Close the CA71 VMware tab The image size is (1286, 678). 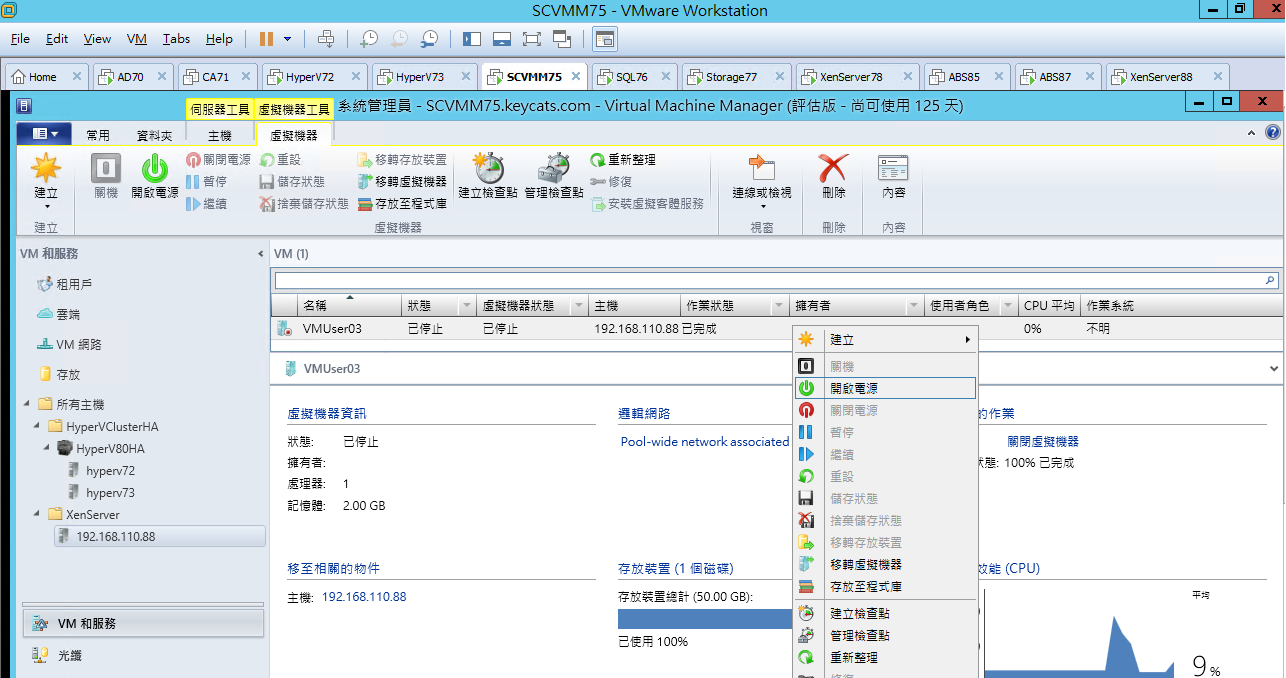coord(246,77)
